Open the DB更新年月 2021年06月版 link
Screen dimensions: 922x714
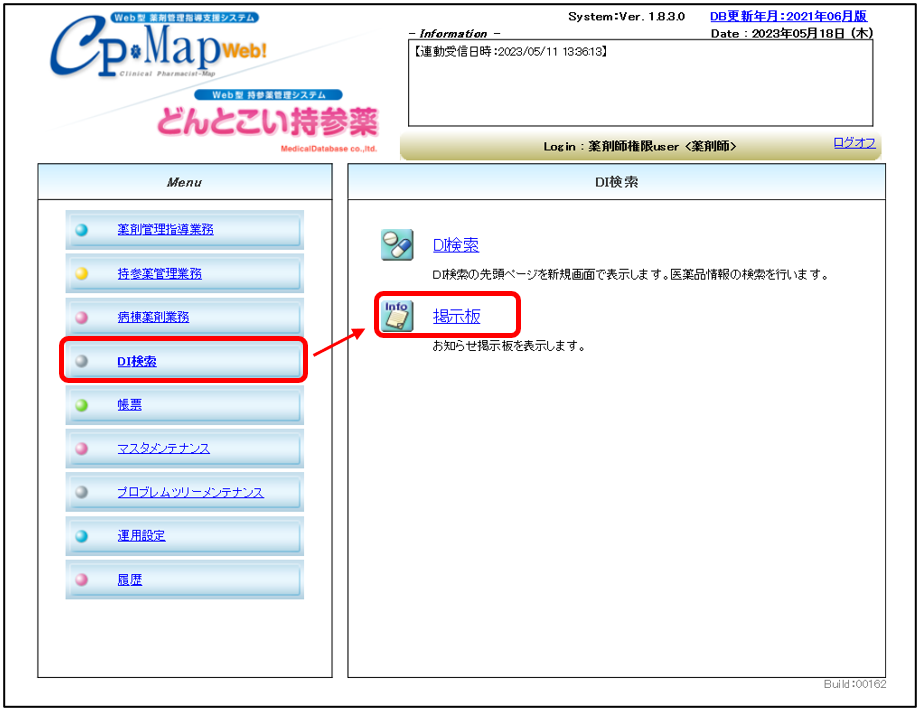(x=788, y=16)
